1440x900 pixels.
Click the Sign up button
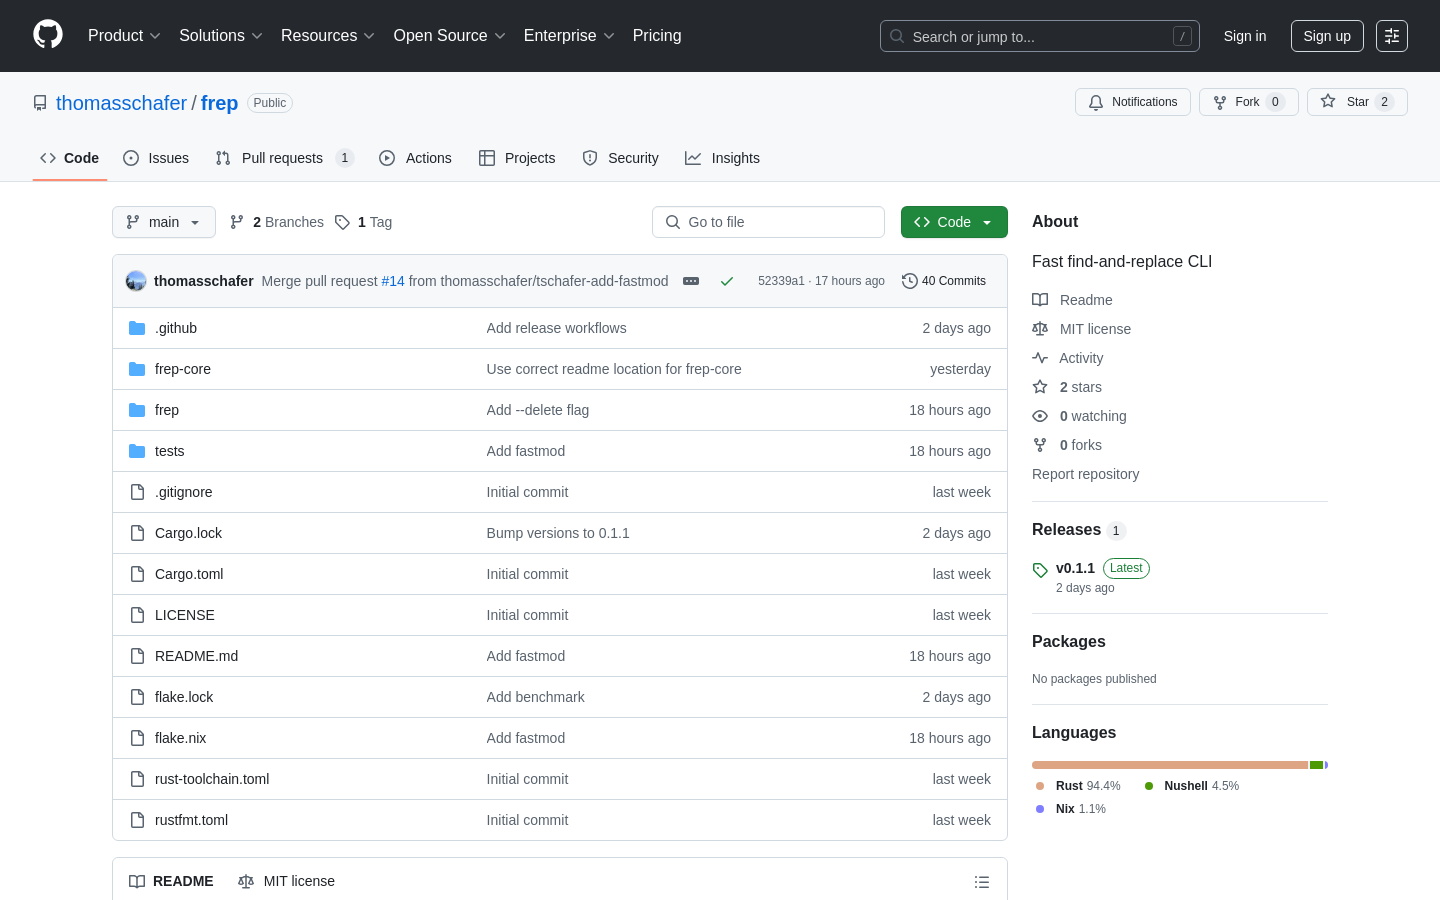coord(1327,36)
